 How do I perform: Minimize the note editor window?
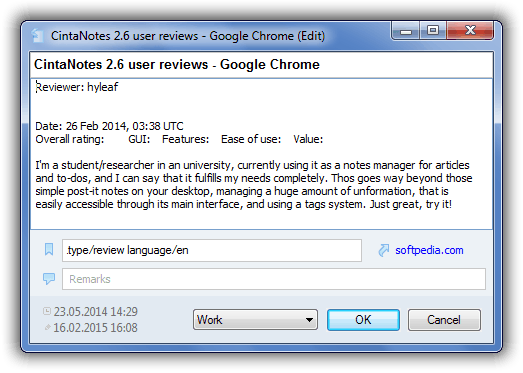(x=406, y=31)
